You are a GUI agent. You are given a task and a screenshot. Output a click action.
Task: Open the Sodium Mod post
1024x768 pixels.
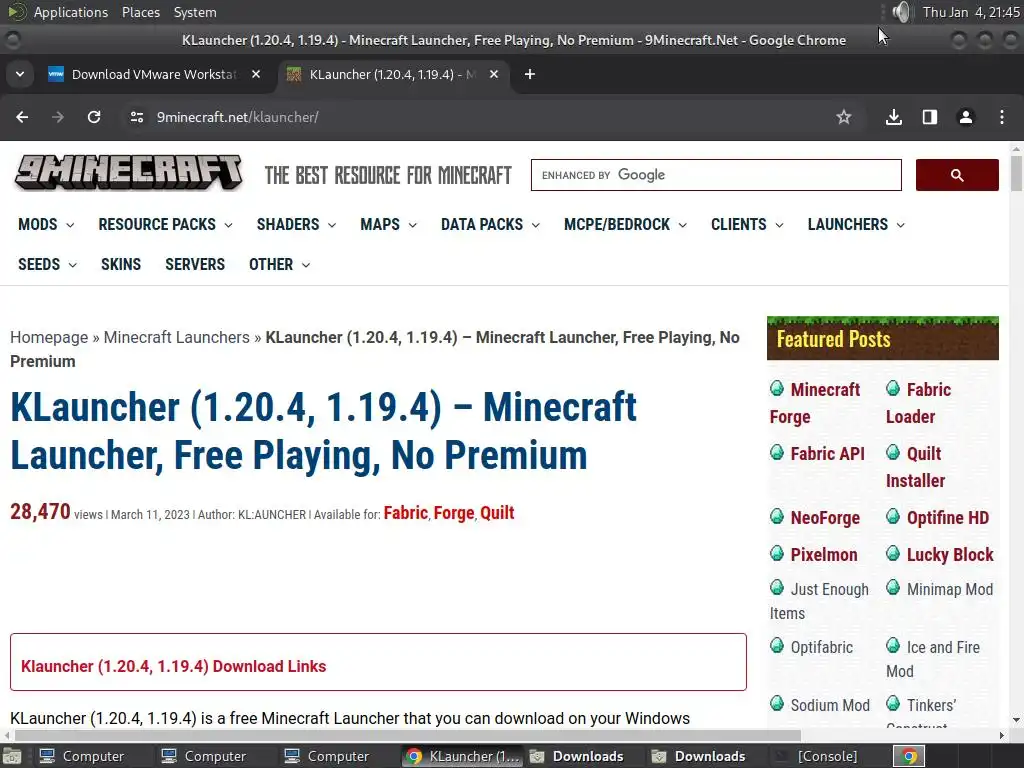(x=830, y=705)
